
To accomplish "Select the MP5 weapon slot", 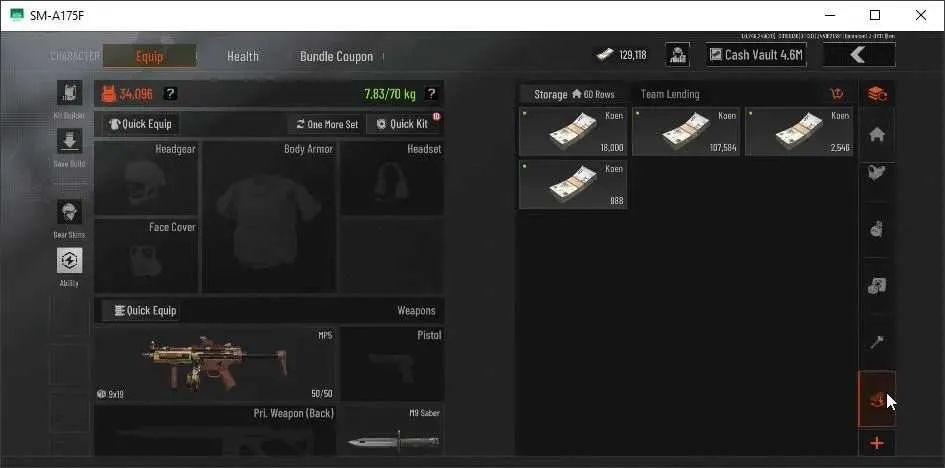I will coord(215,364).
